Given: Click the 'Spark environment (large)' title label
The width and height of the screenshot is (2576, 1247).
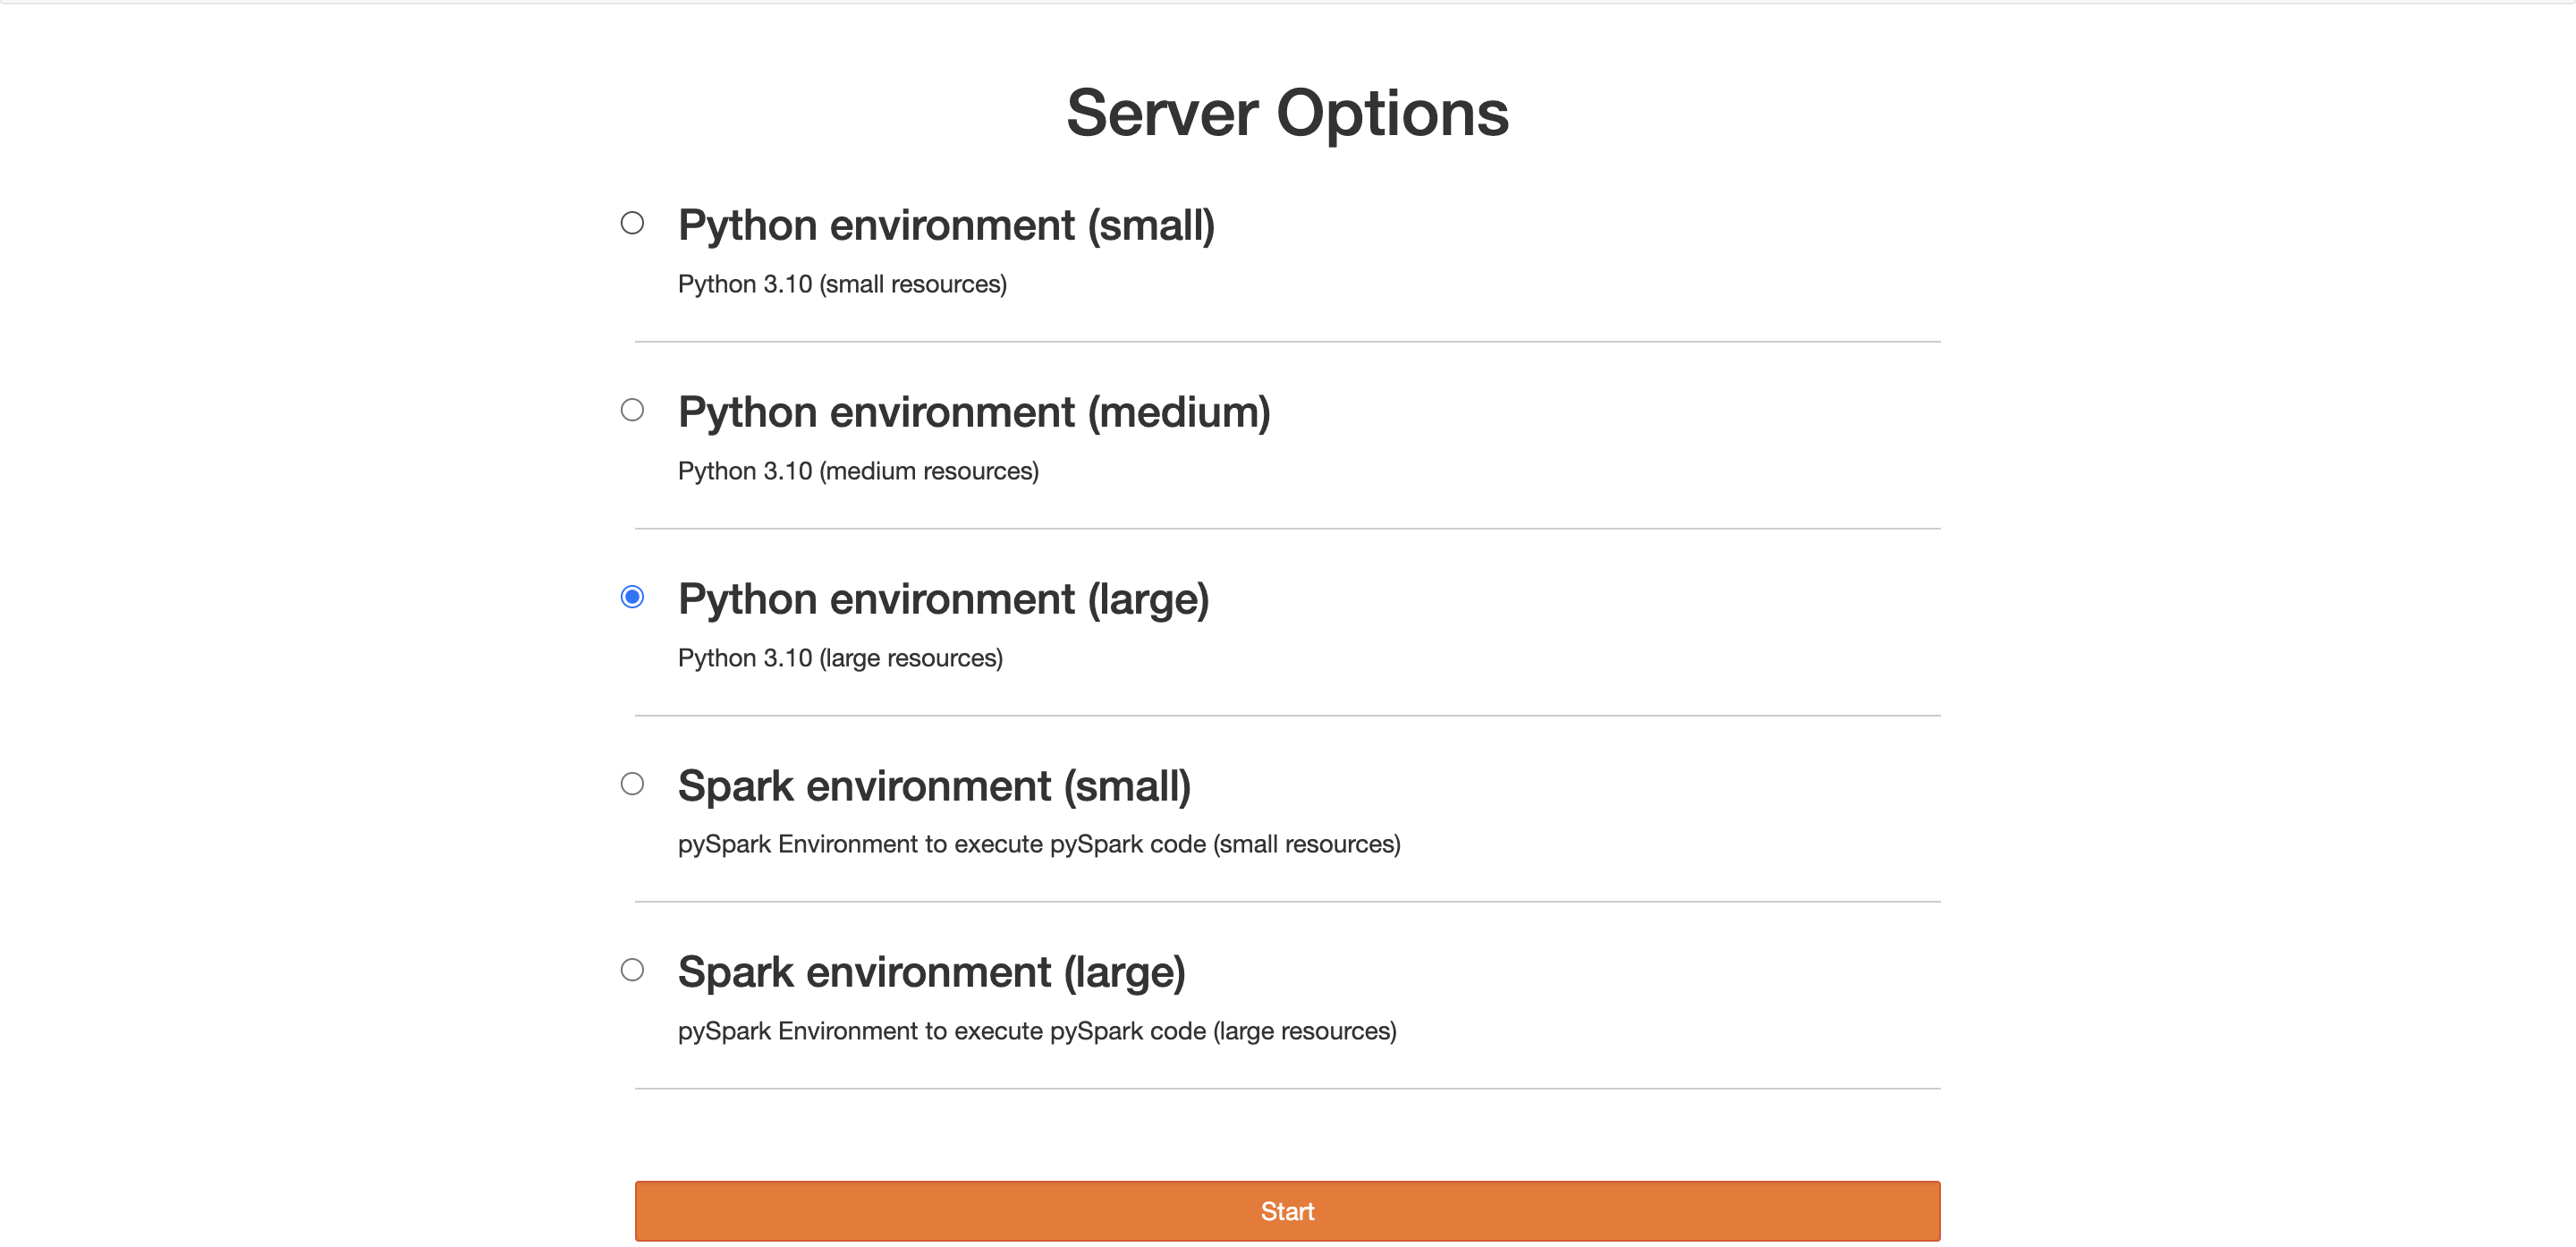Looking at the screenshot, I should [931, 972].
